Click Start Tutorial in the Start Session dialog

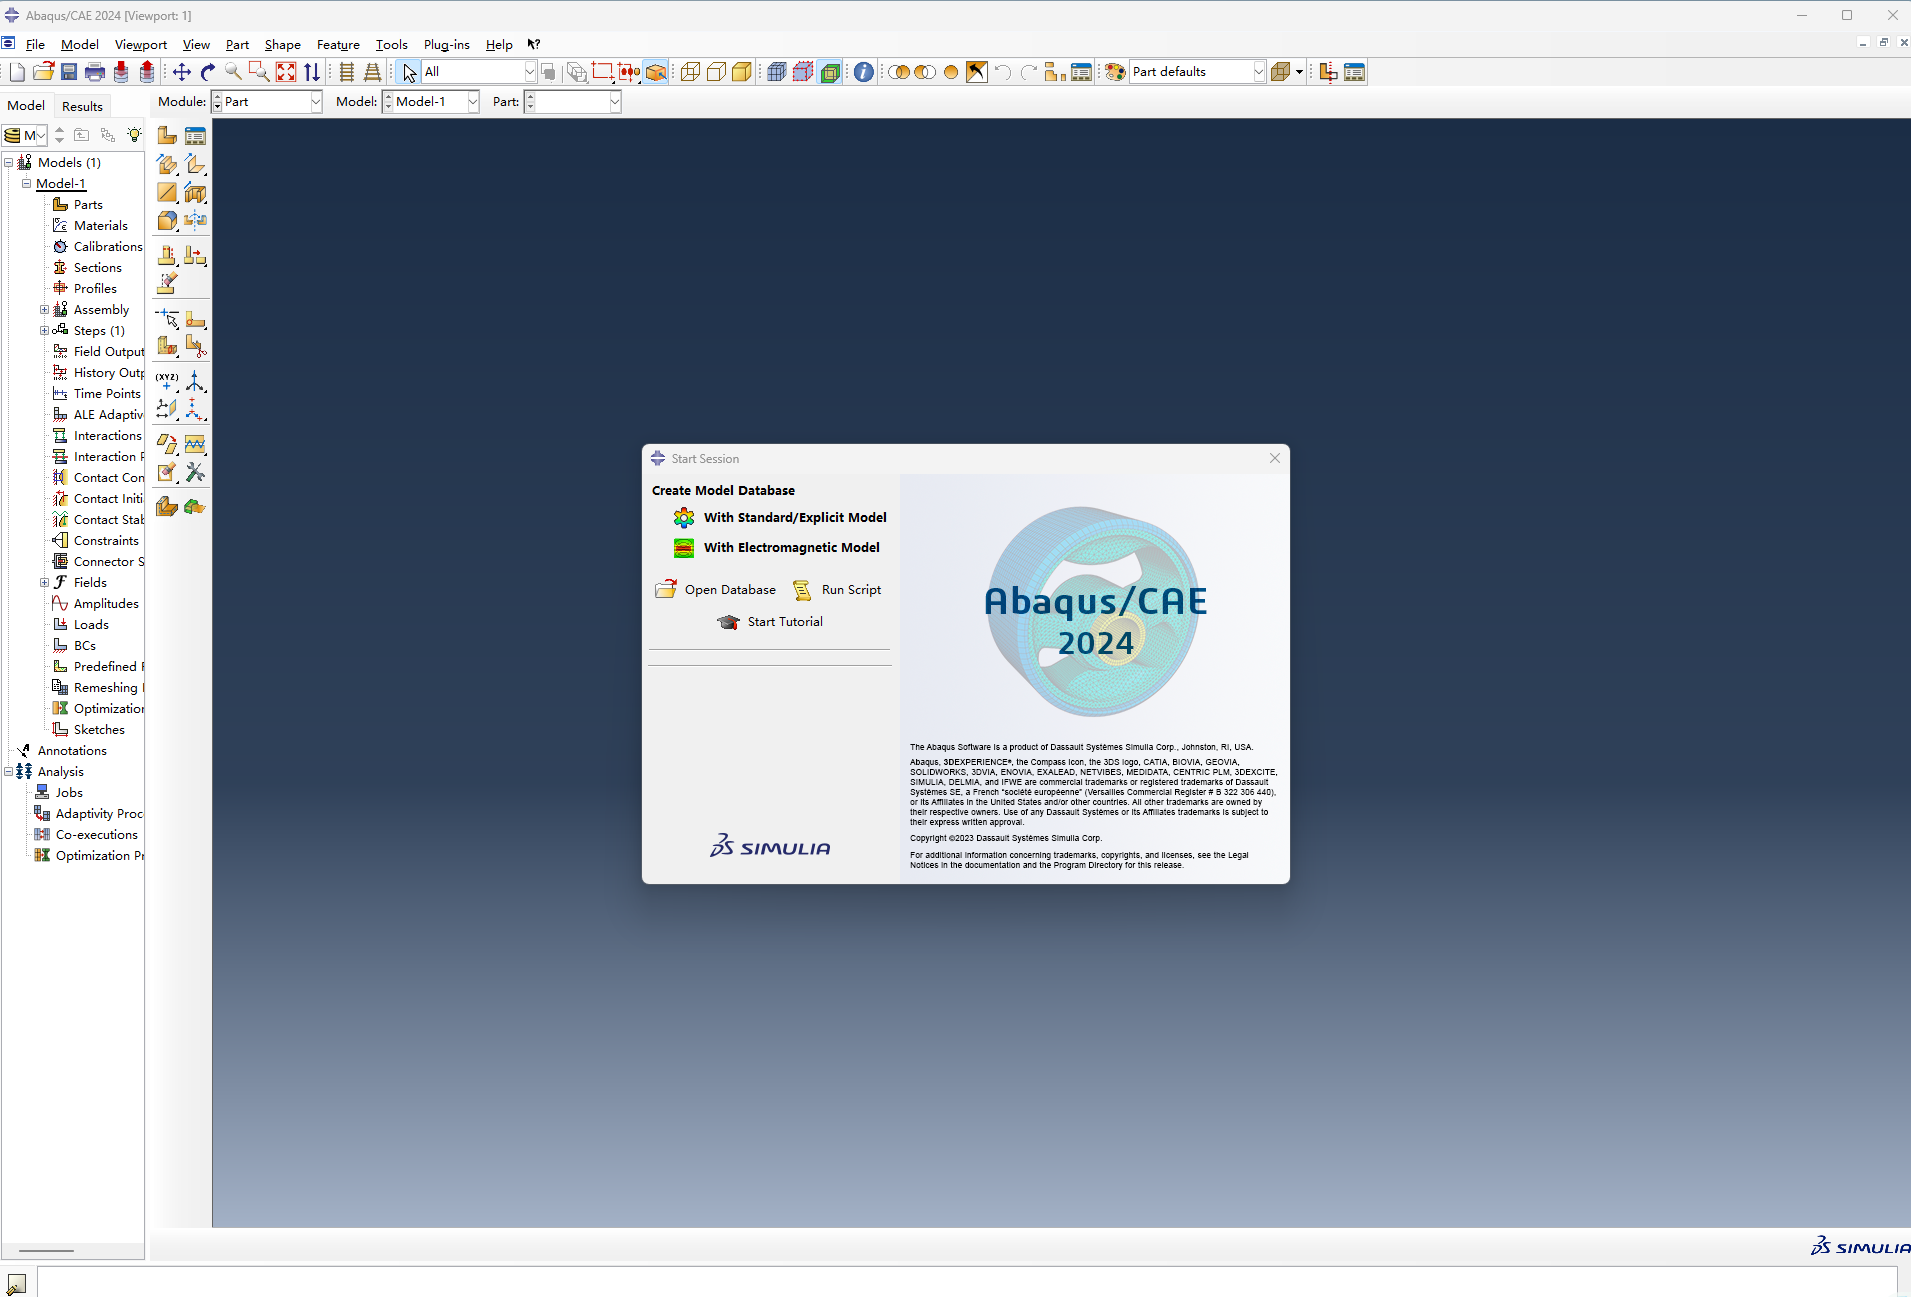[x=785, y=621]
